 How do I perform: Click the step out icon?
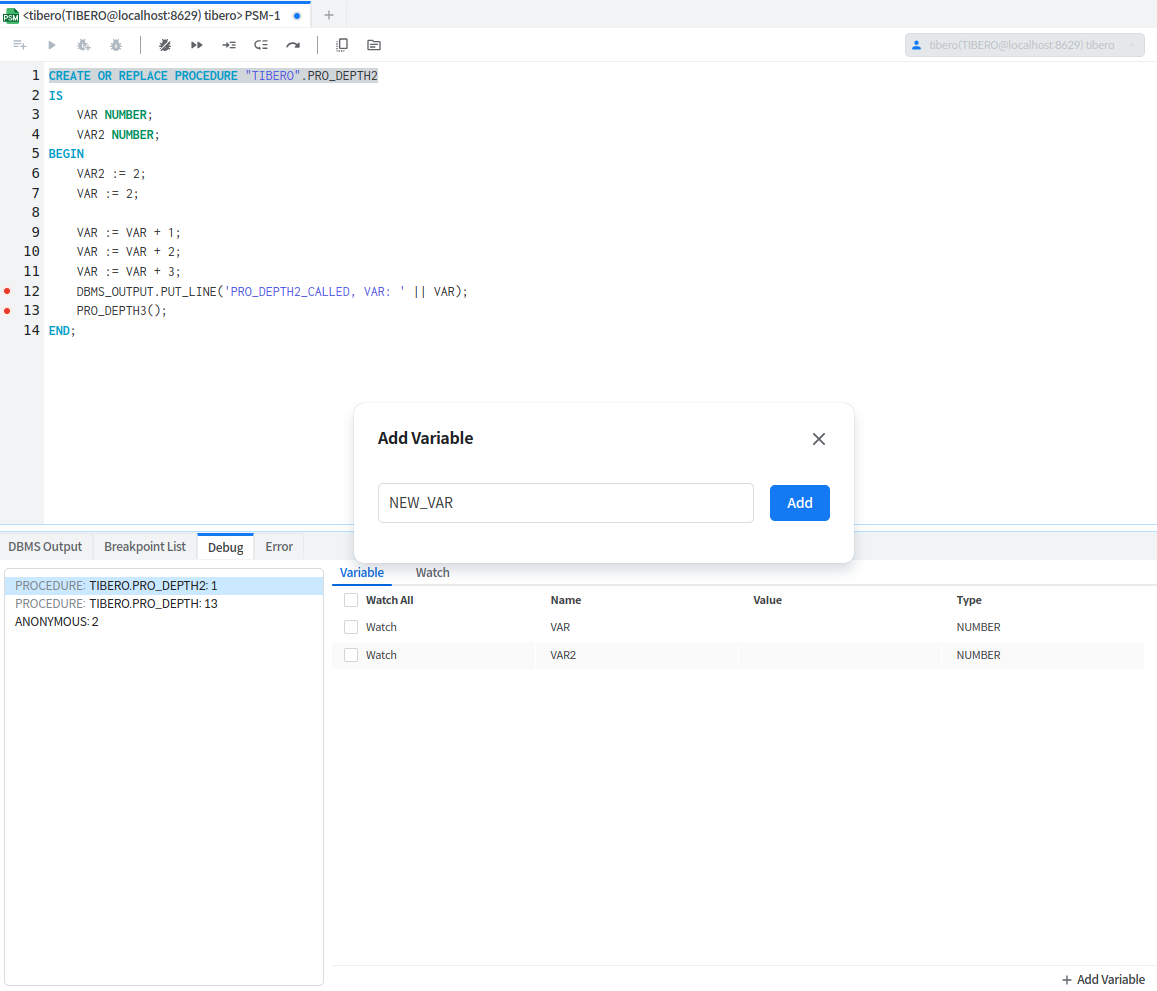pos(261,45)
